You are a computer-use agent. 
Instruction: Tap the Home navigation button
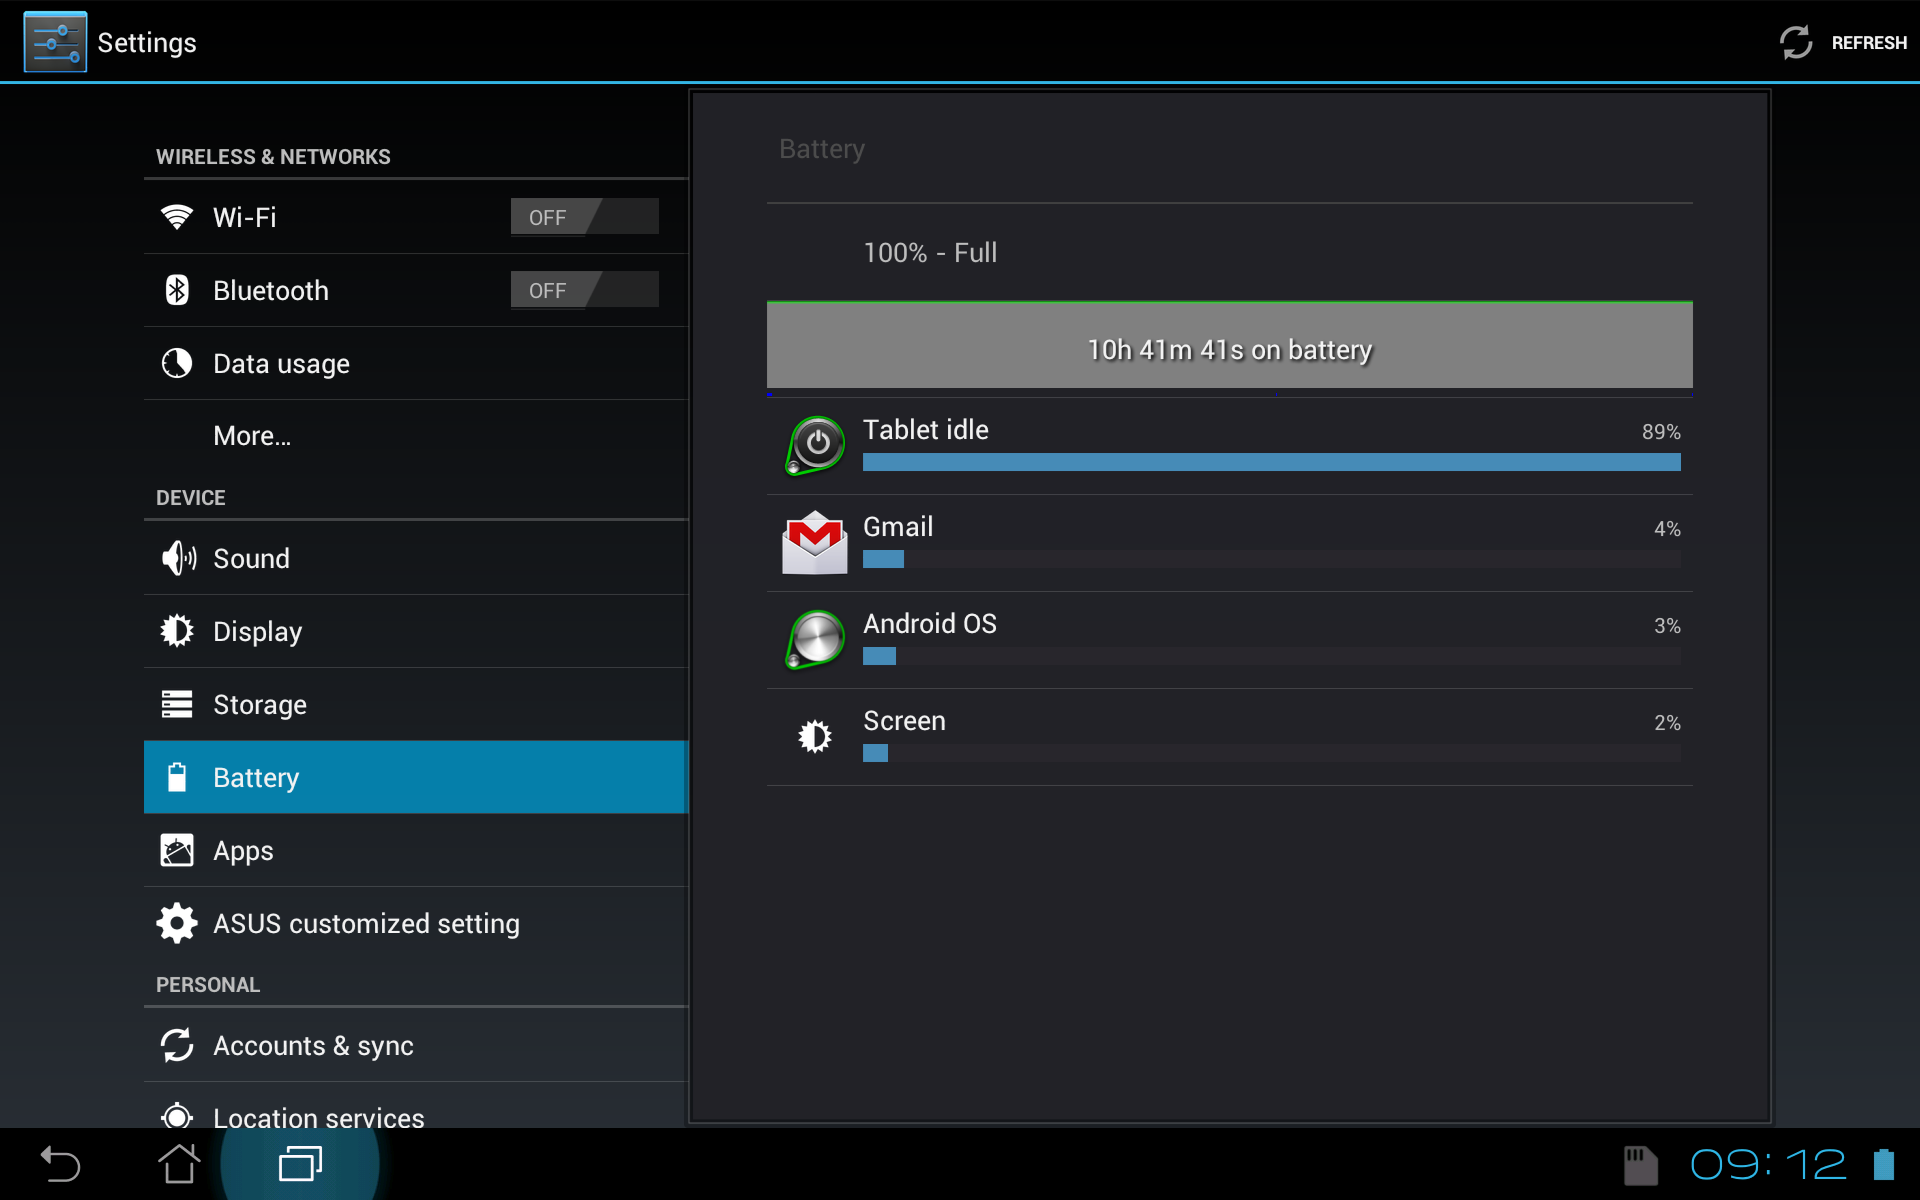coord(179,1164)
